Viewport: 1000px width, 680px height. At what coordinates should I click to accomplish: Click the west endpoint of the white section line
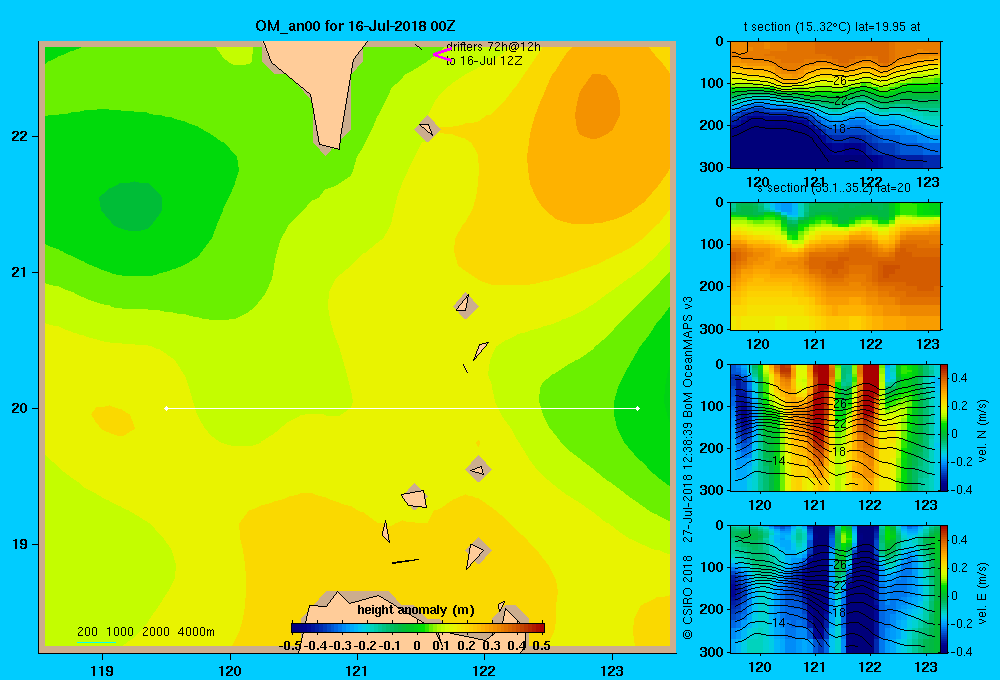166,408
